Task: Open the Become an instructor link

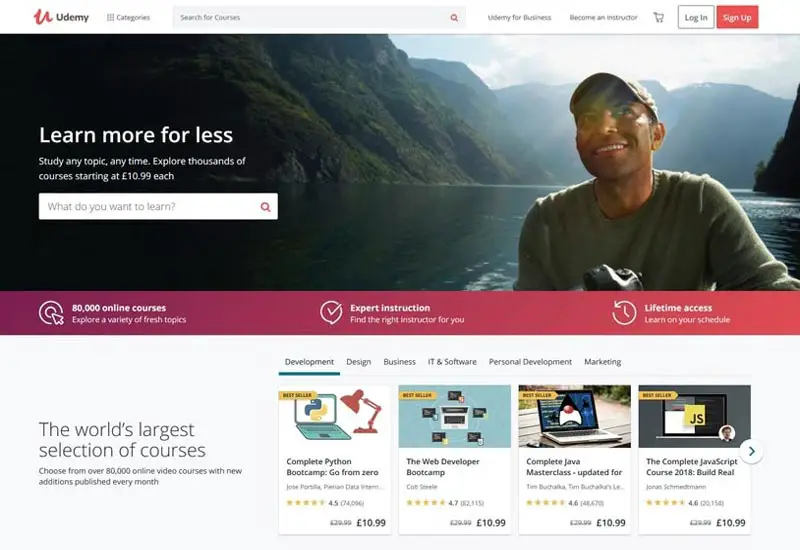Action: click(604, 17)
